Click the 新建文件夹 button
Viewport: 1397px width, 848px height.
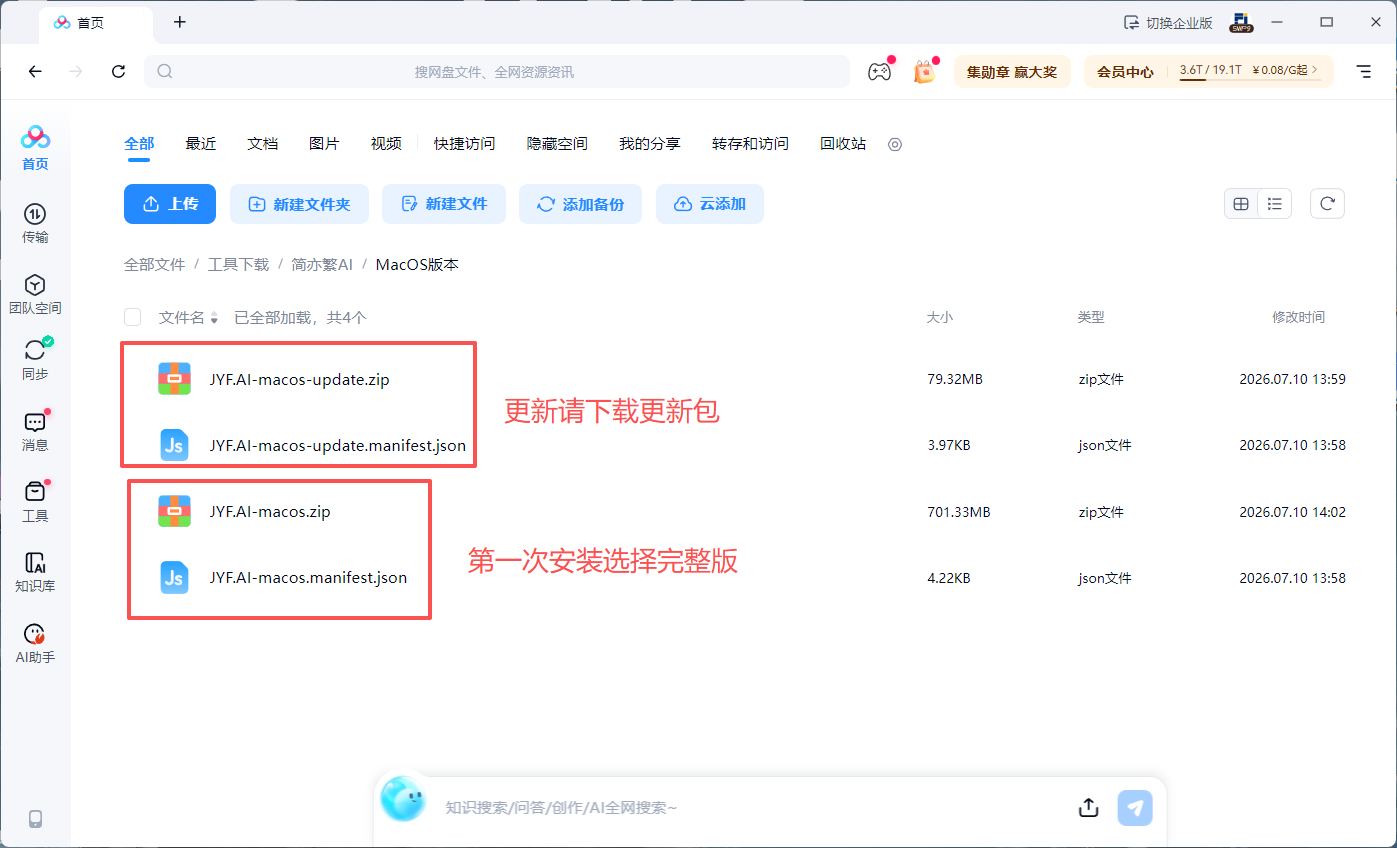(x=299, y=204)
